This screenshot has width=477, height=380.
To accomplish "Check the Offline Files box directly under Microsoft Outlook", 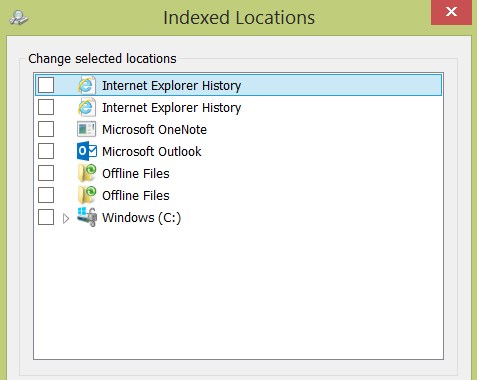I will [x=46, y=173].
